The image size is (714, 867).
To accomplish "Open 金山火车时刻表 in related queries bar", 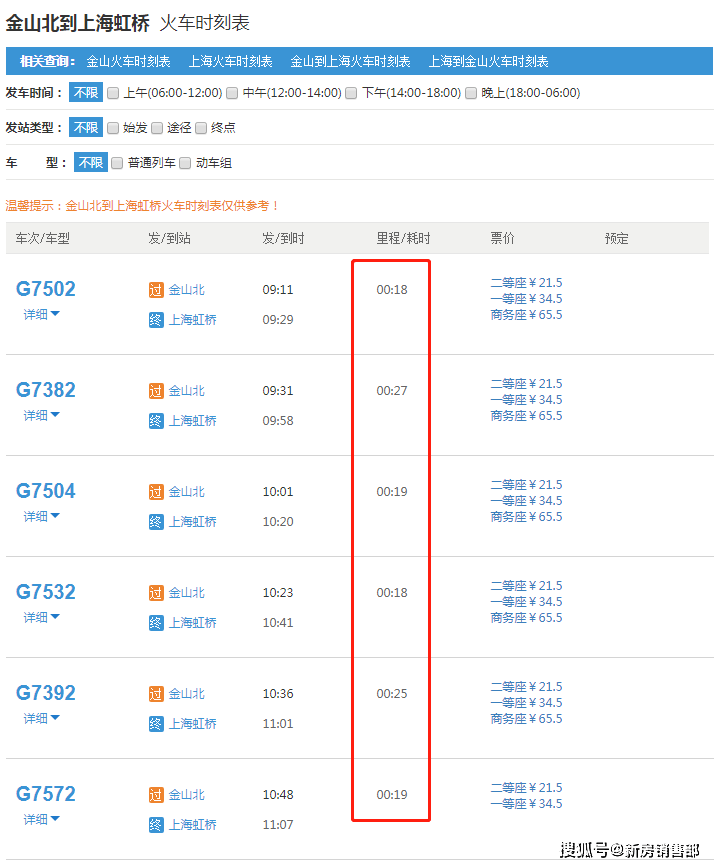I will point(128,61).
